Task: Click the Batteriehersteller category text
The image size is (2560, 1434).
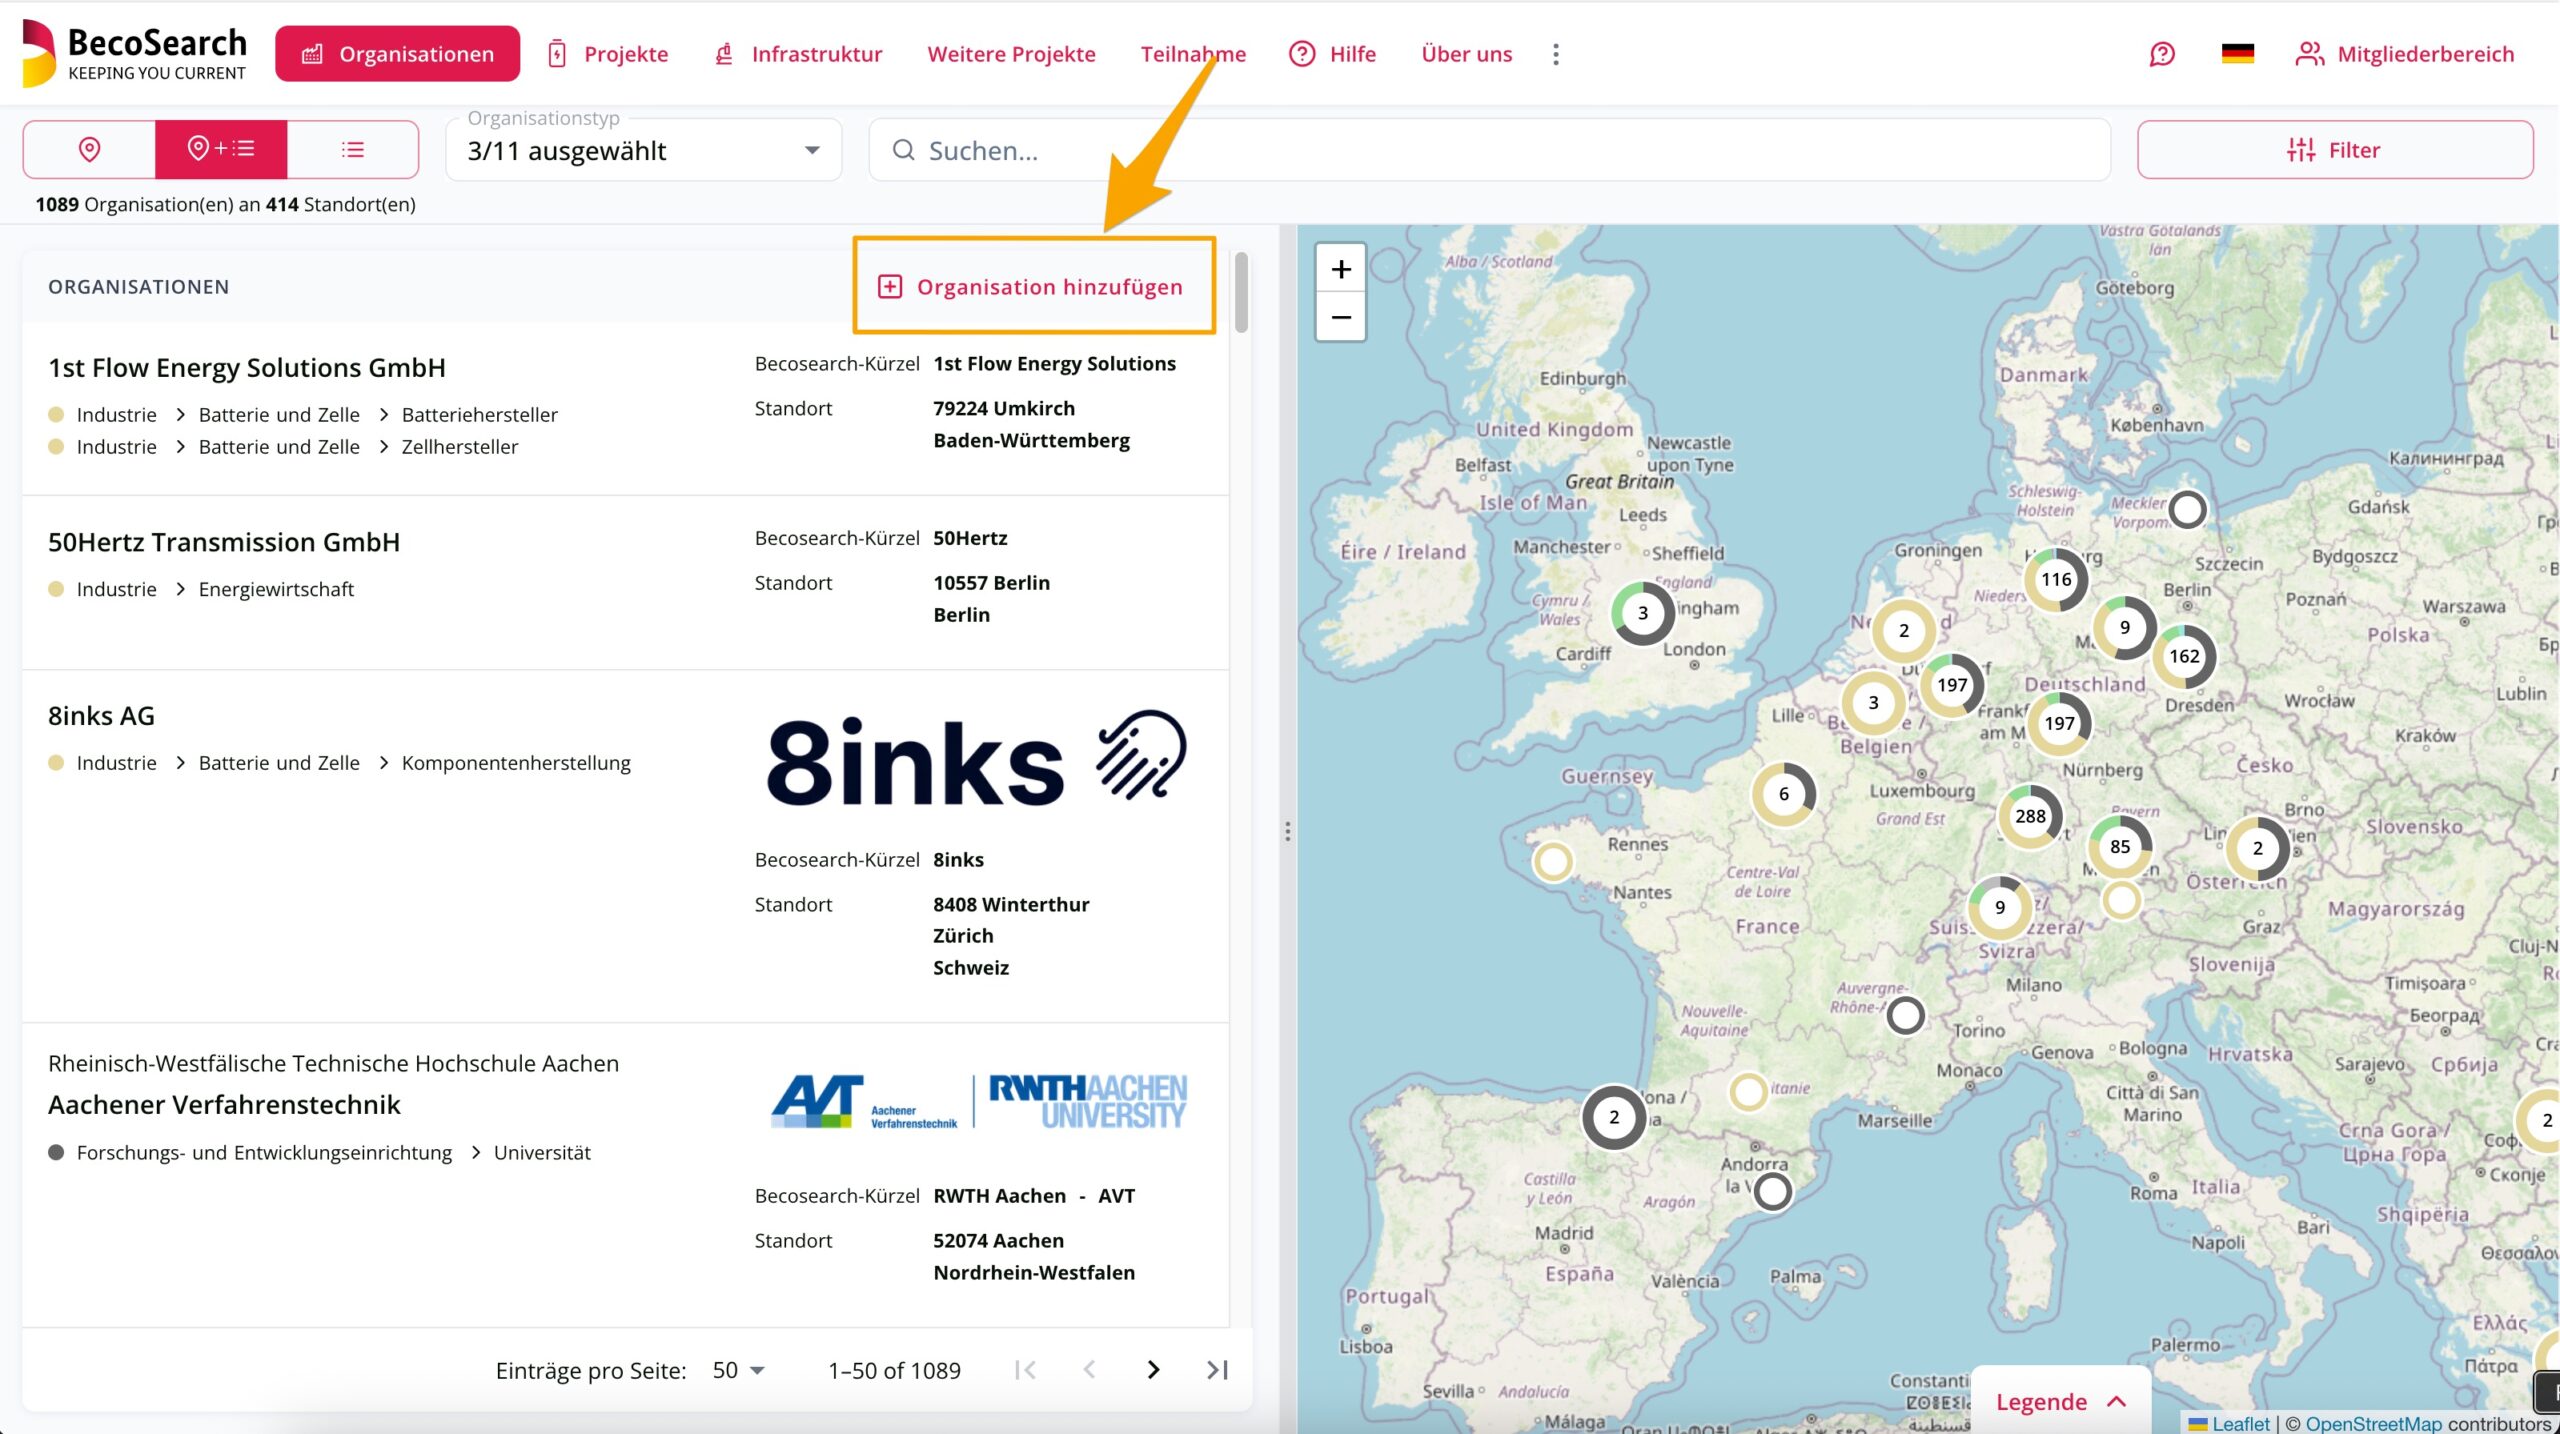Action: 480,414
